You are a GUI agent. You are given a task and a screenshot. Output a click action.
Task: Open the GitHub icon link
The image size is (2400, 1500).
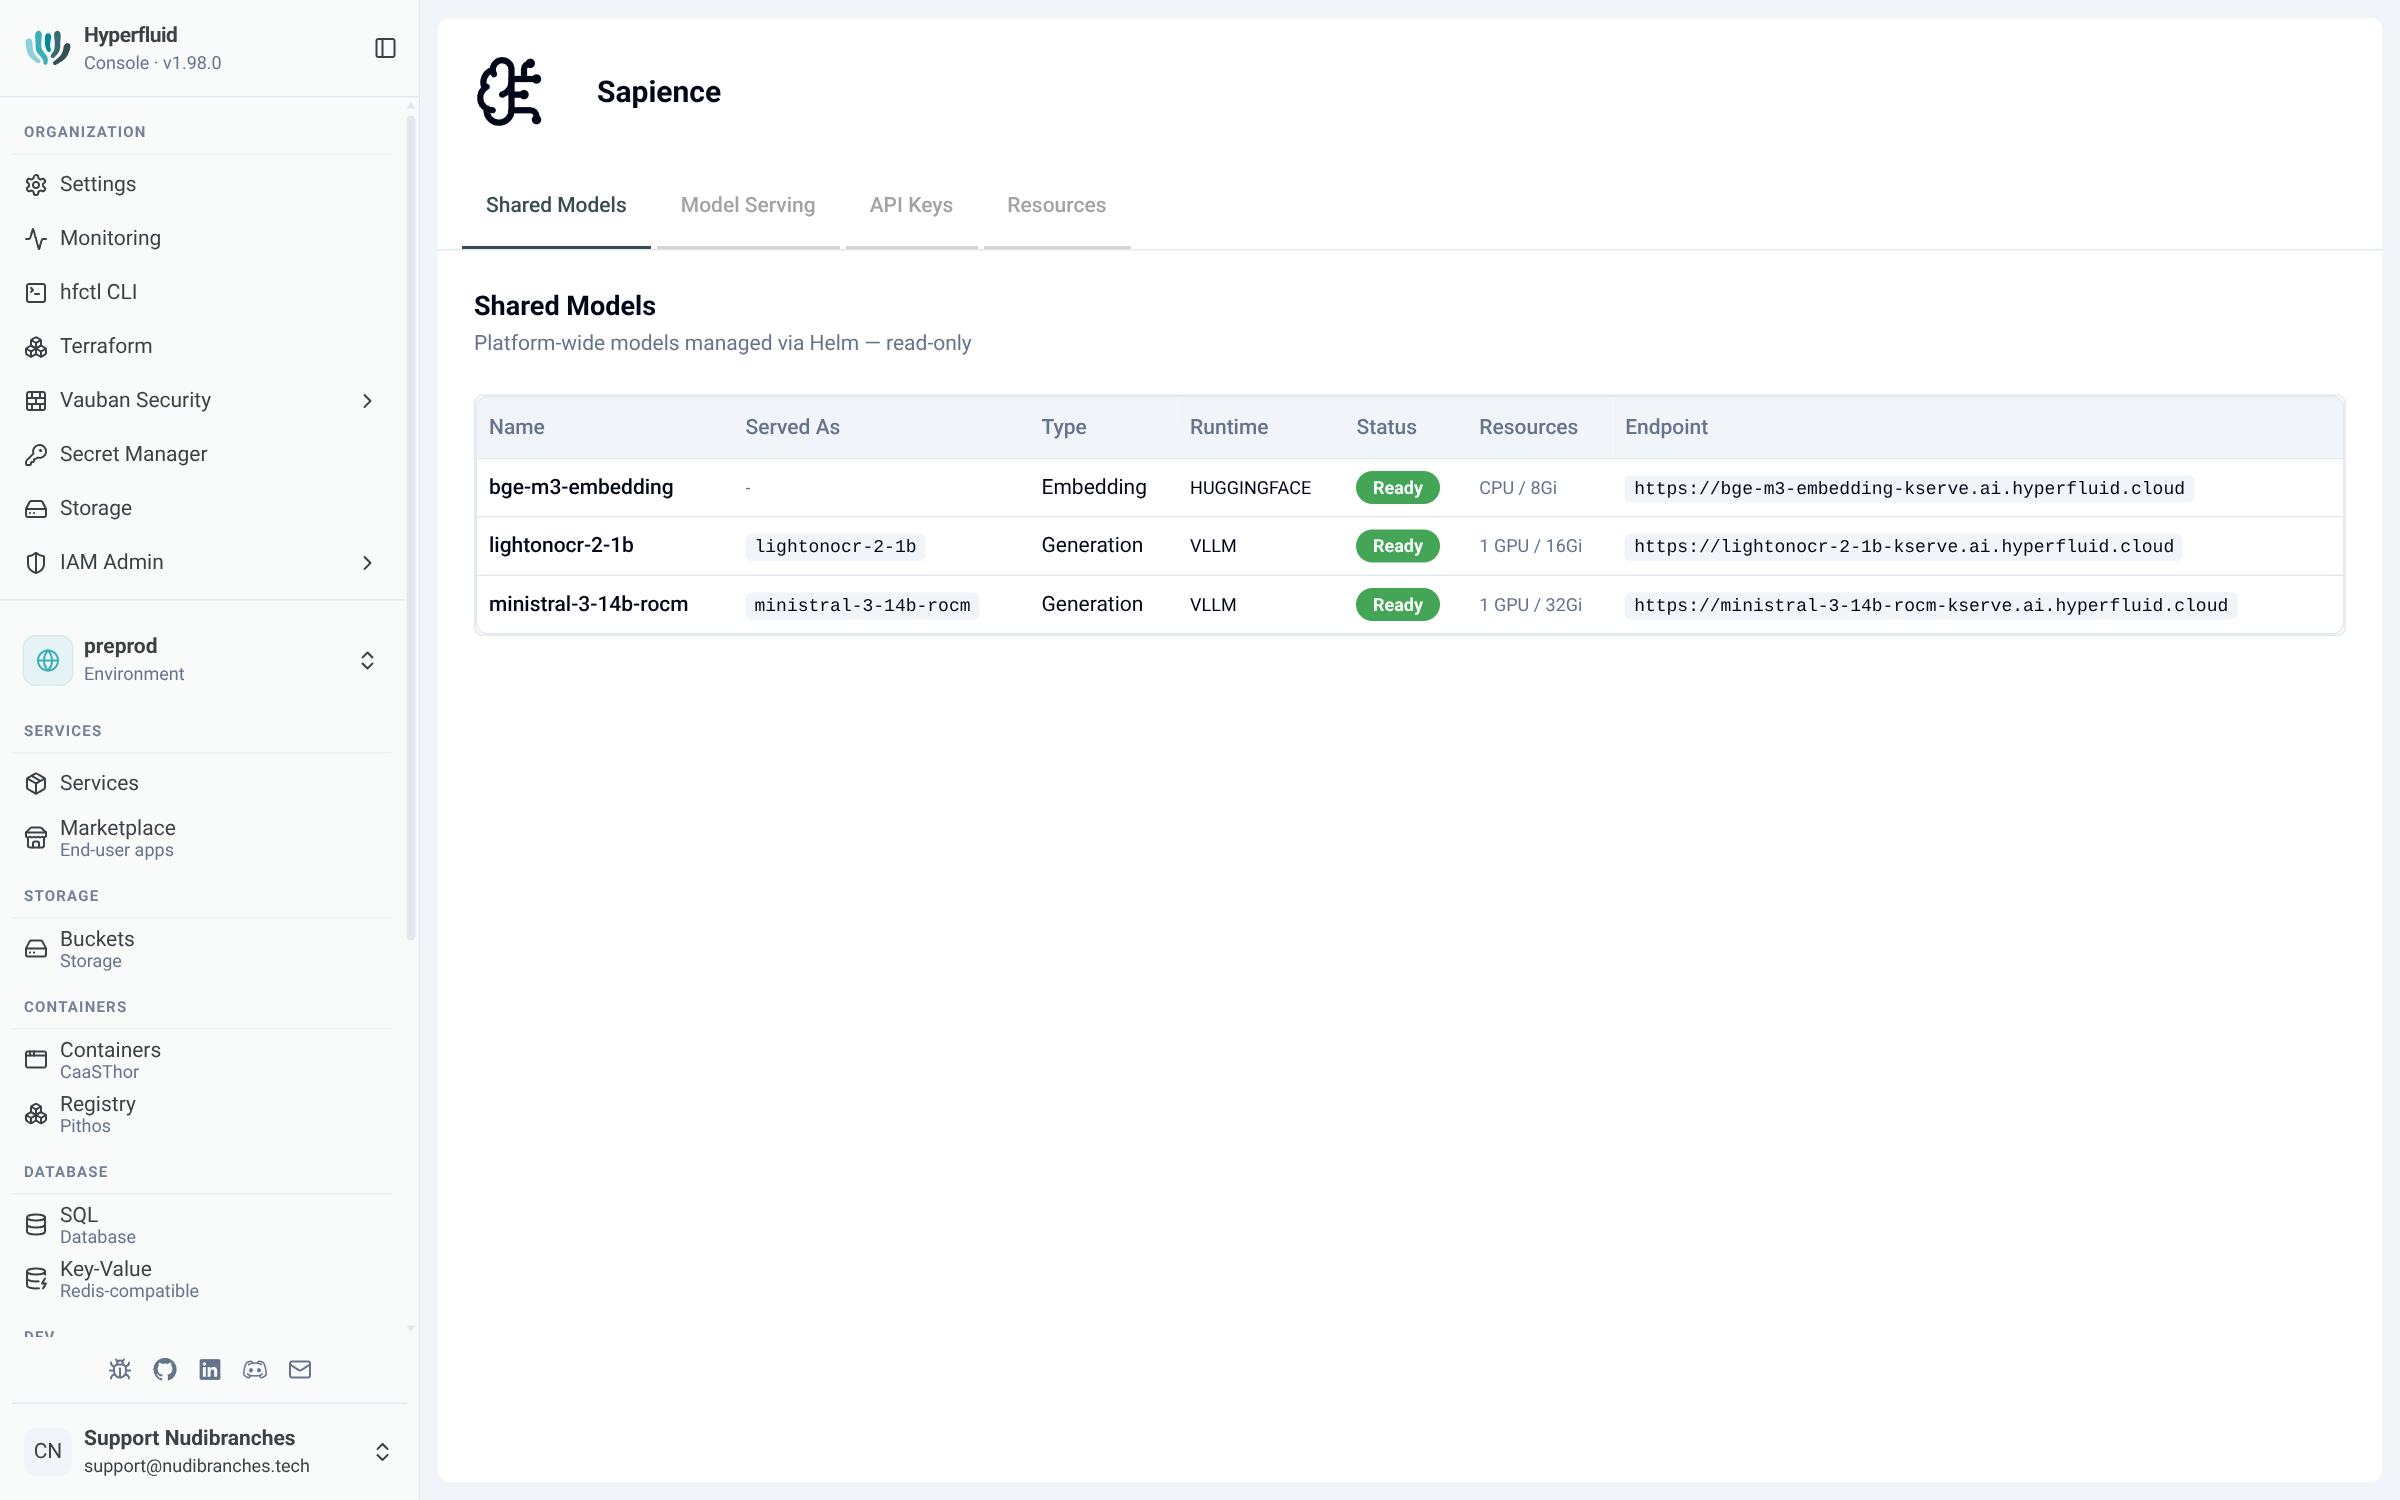point(165,1369)
